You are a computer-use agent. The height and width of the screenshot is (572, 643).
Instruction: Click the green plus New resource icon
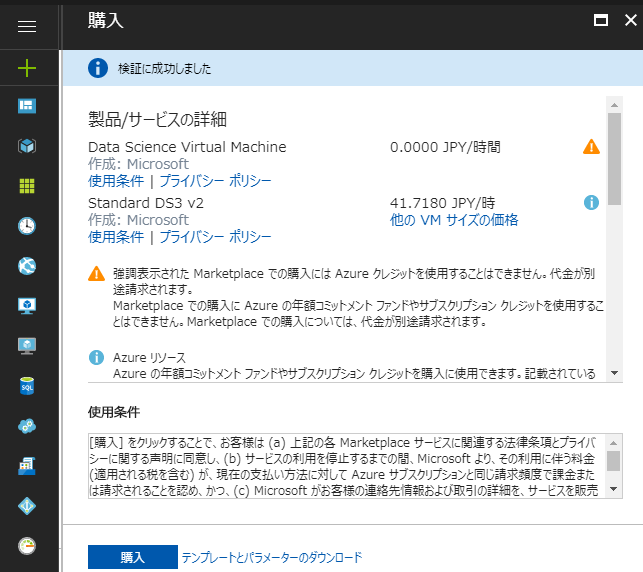[27, 68]
